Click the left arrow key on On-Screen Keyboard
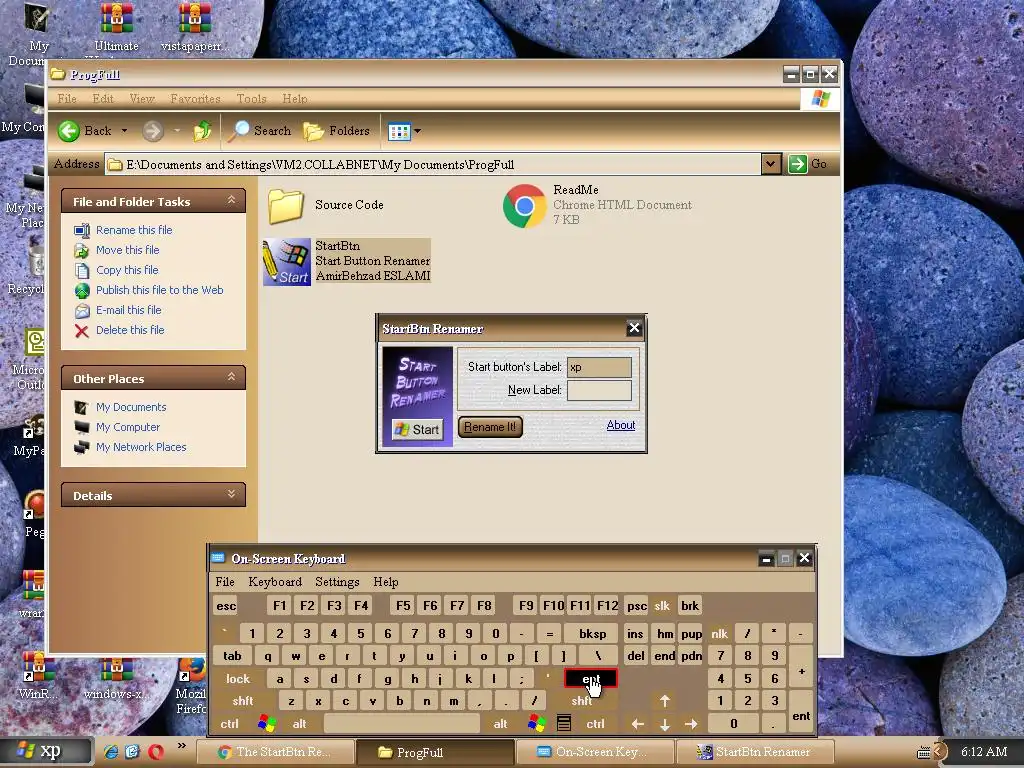This screenshot has height=768, width=1024. [637, 724]
